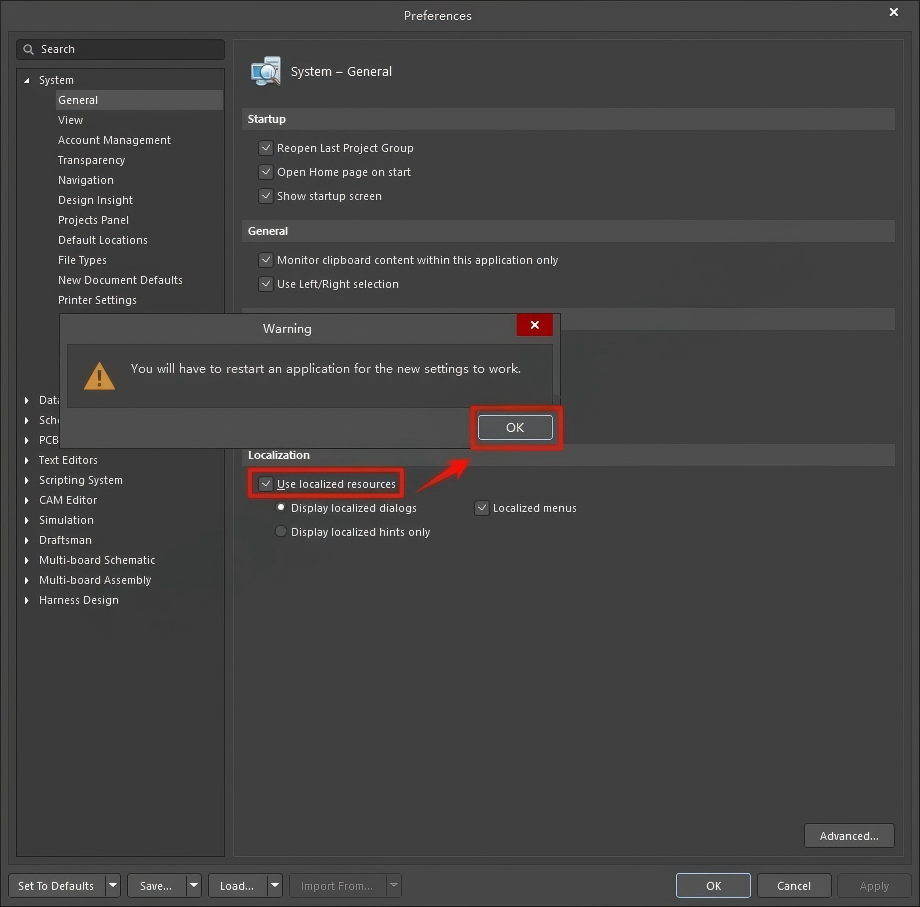Toggle Reopen Last Project Group checkbox

(x=266, y=148)
